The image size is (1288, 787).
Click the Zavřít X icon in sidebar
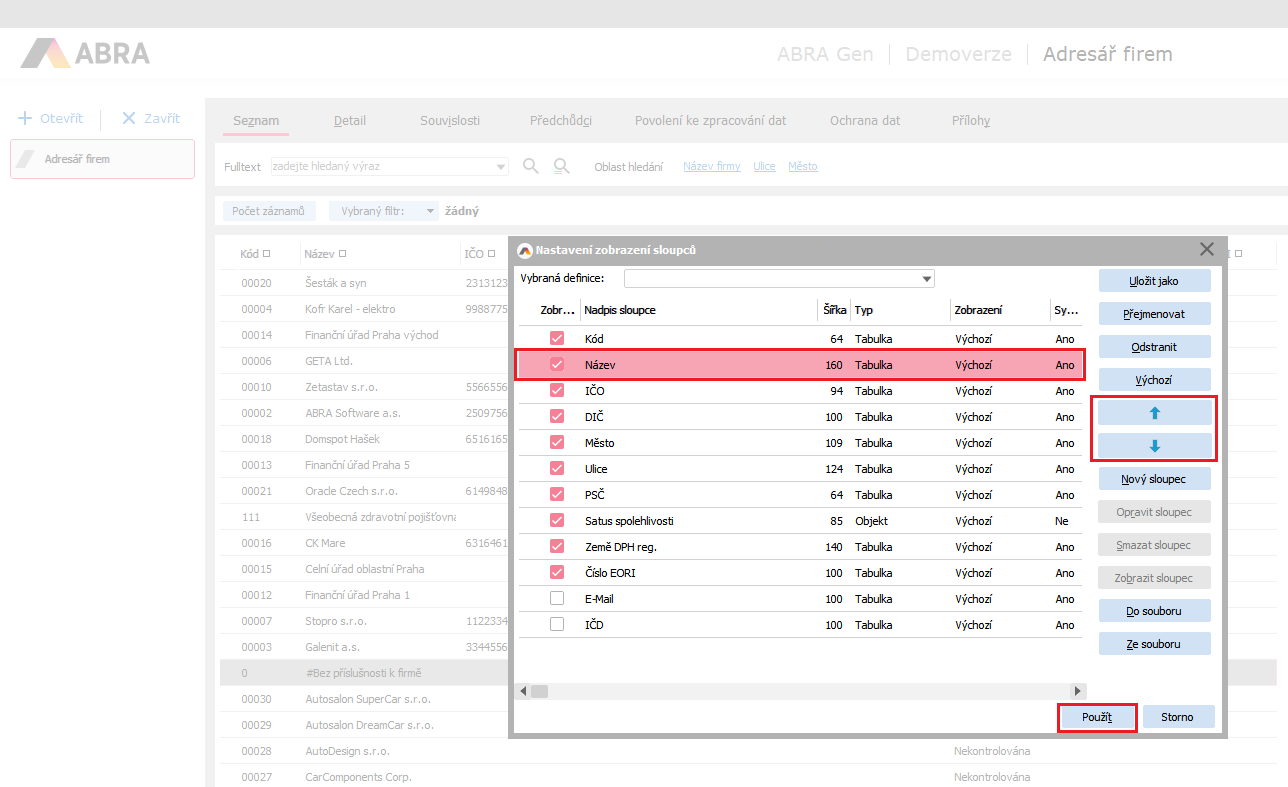point(128,118)
